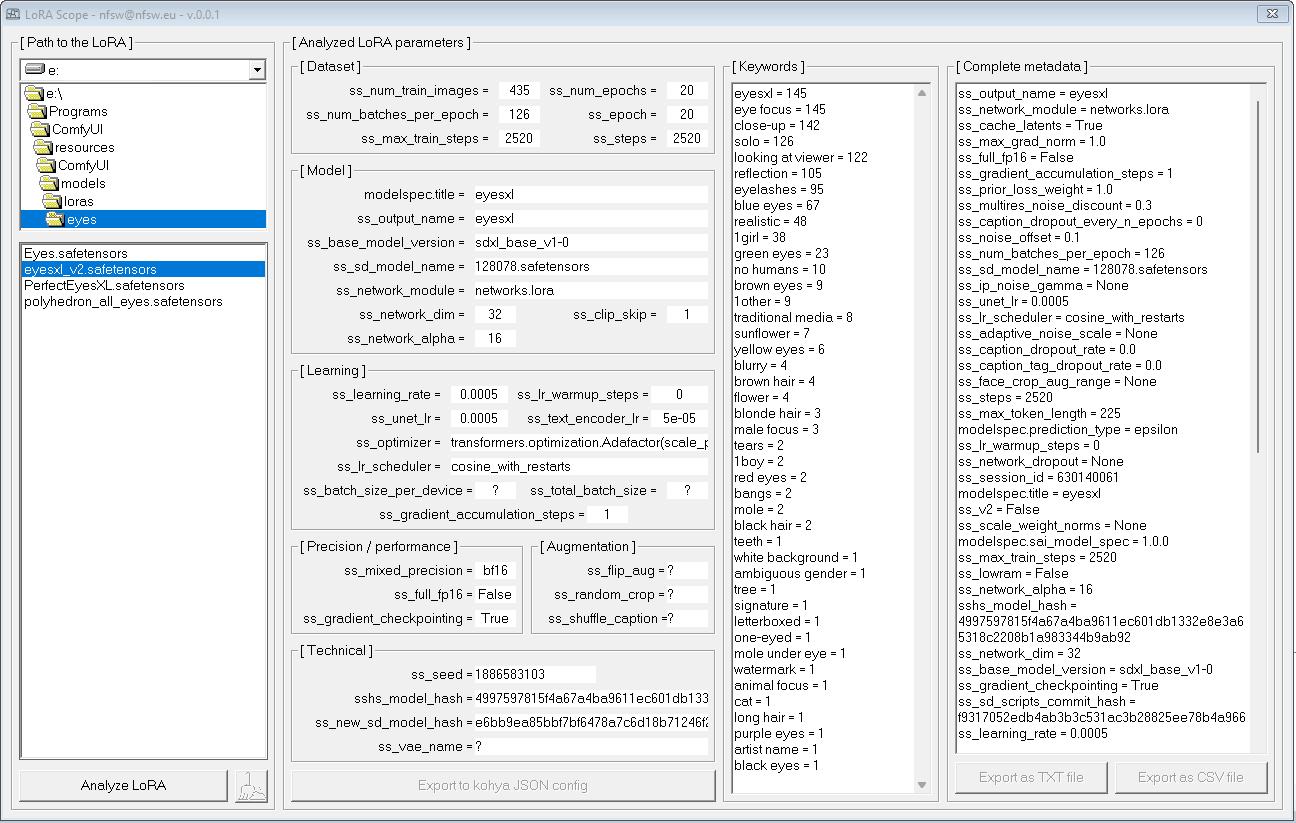Select the models folder icon
Screen dimensions: 1296x823
tap(49, 183)
